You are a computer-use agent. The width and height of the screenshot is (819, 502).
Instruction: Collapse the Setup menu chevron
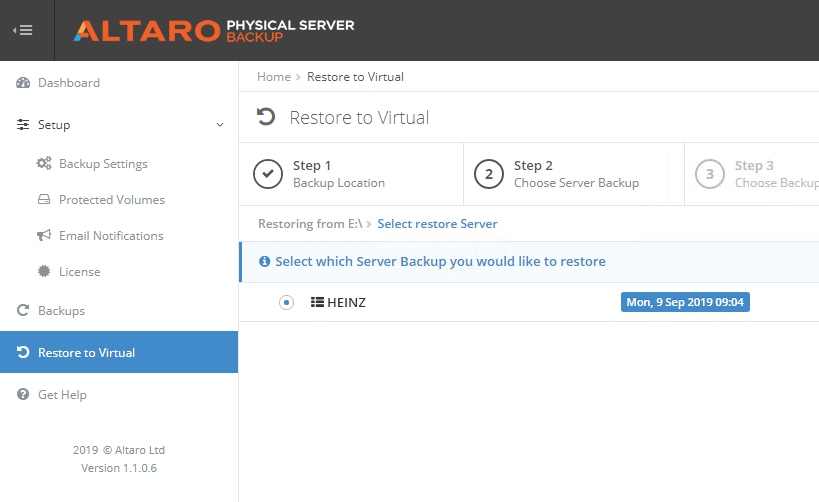point(220,126)
